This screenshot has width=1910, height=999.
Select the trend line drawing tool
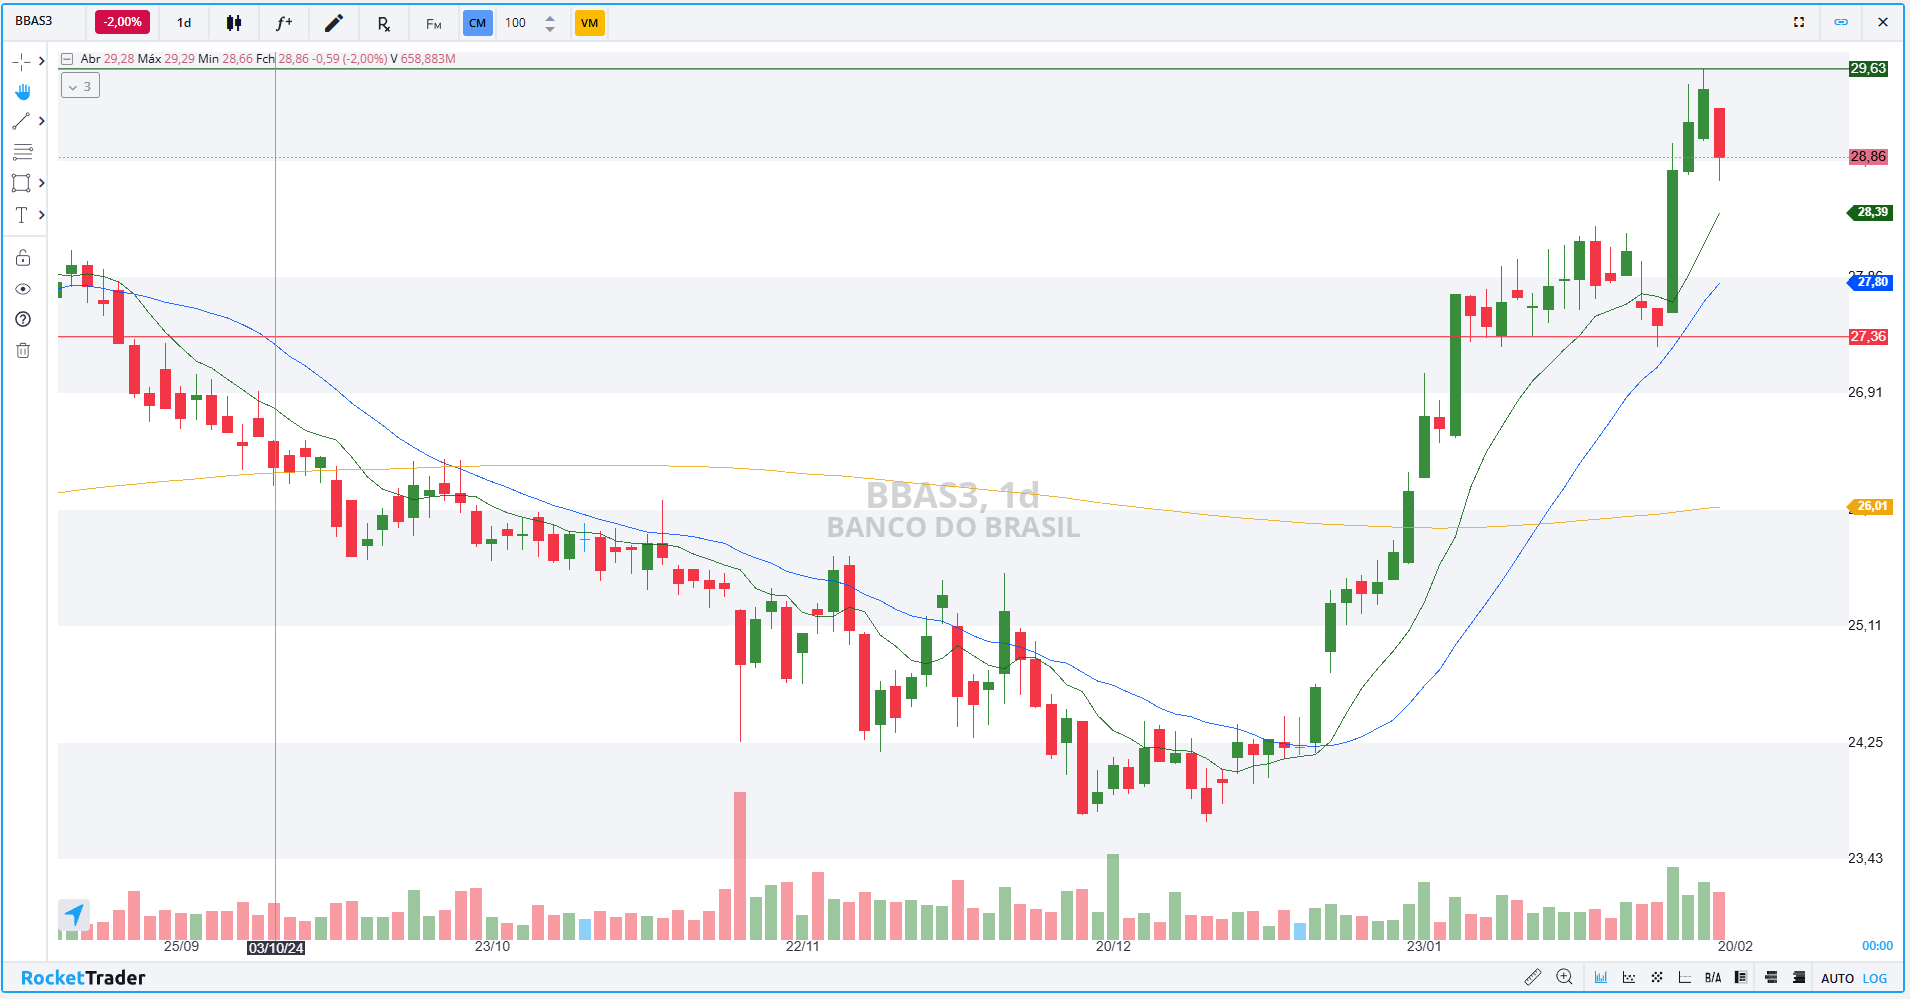click(21, 121)
